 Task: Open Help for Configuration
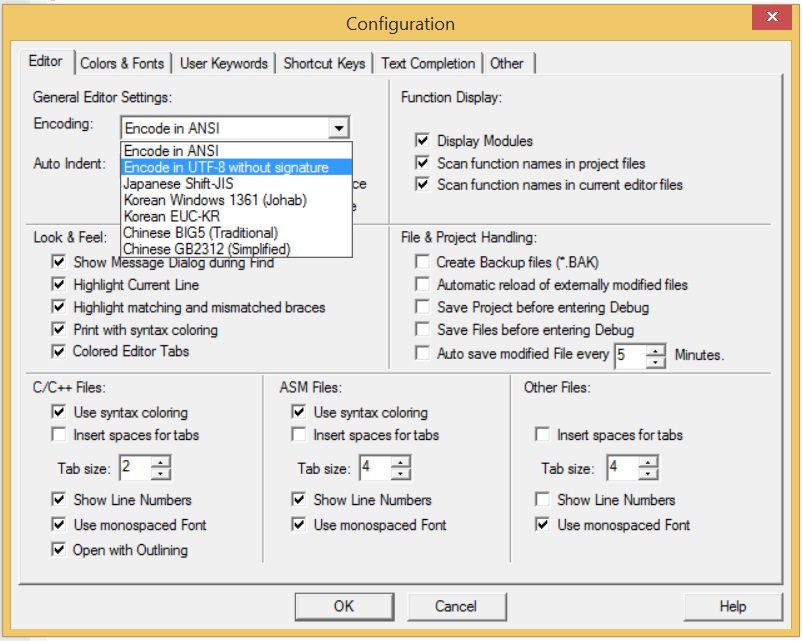coord(732,606)
